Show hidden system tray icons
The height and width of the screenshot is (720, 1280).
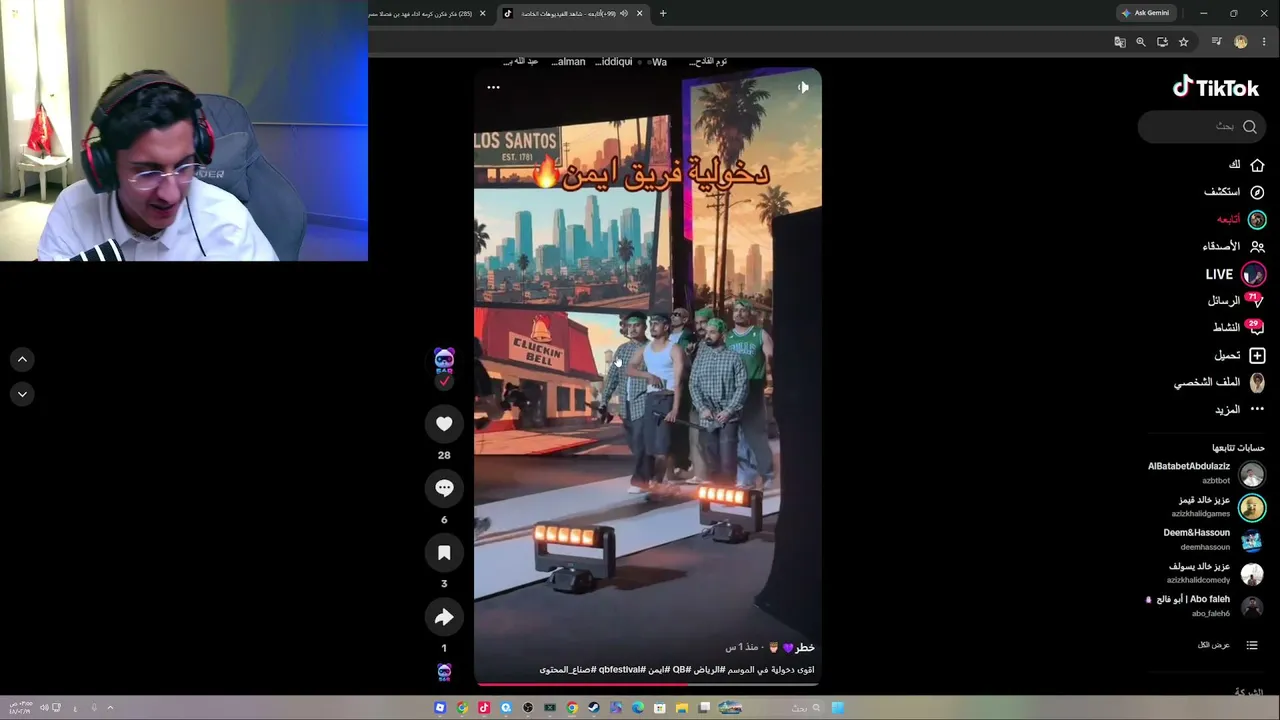110,708
